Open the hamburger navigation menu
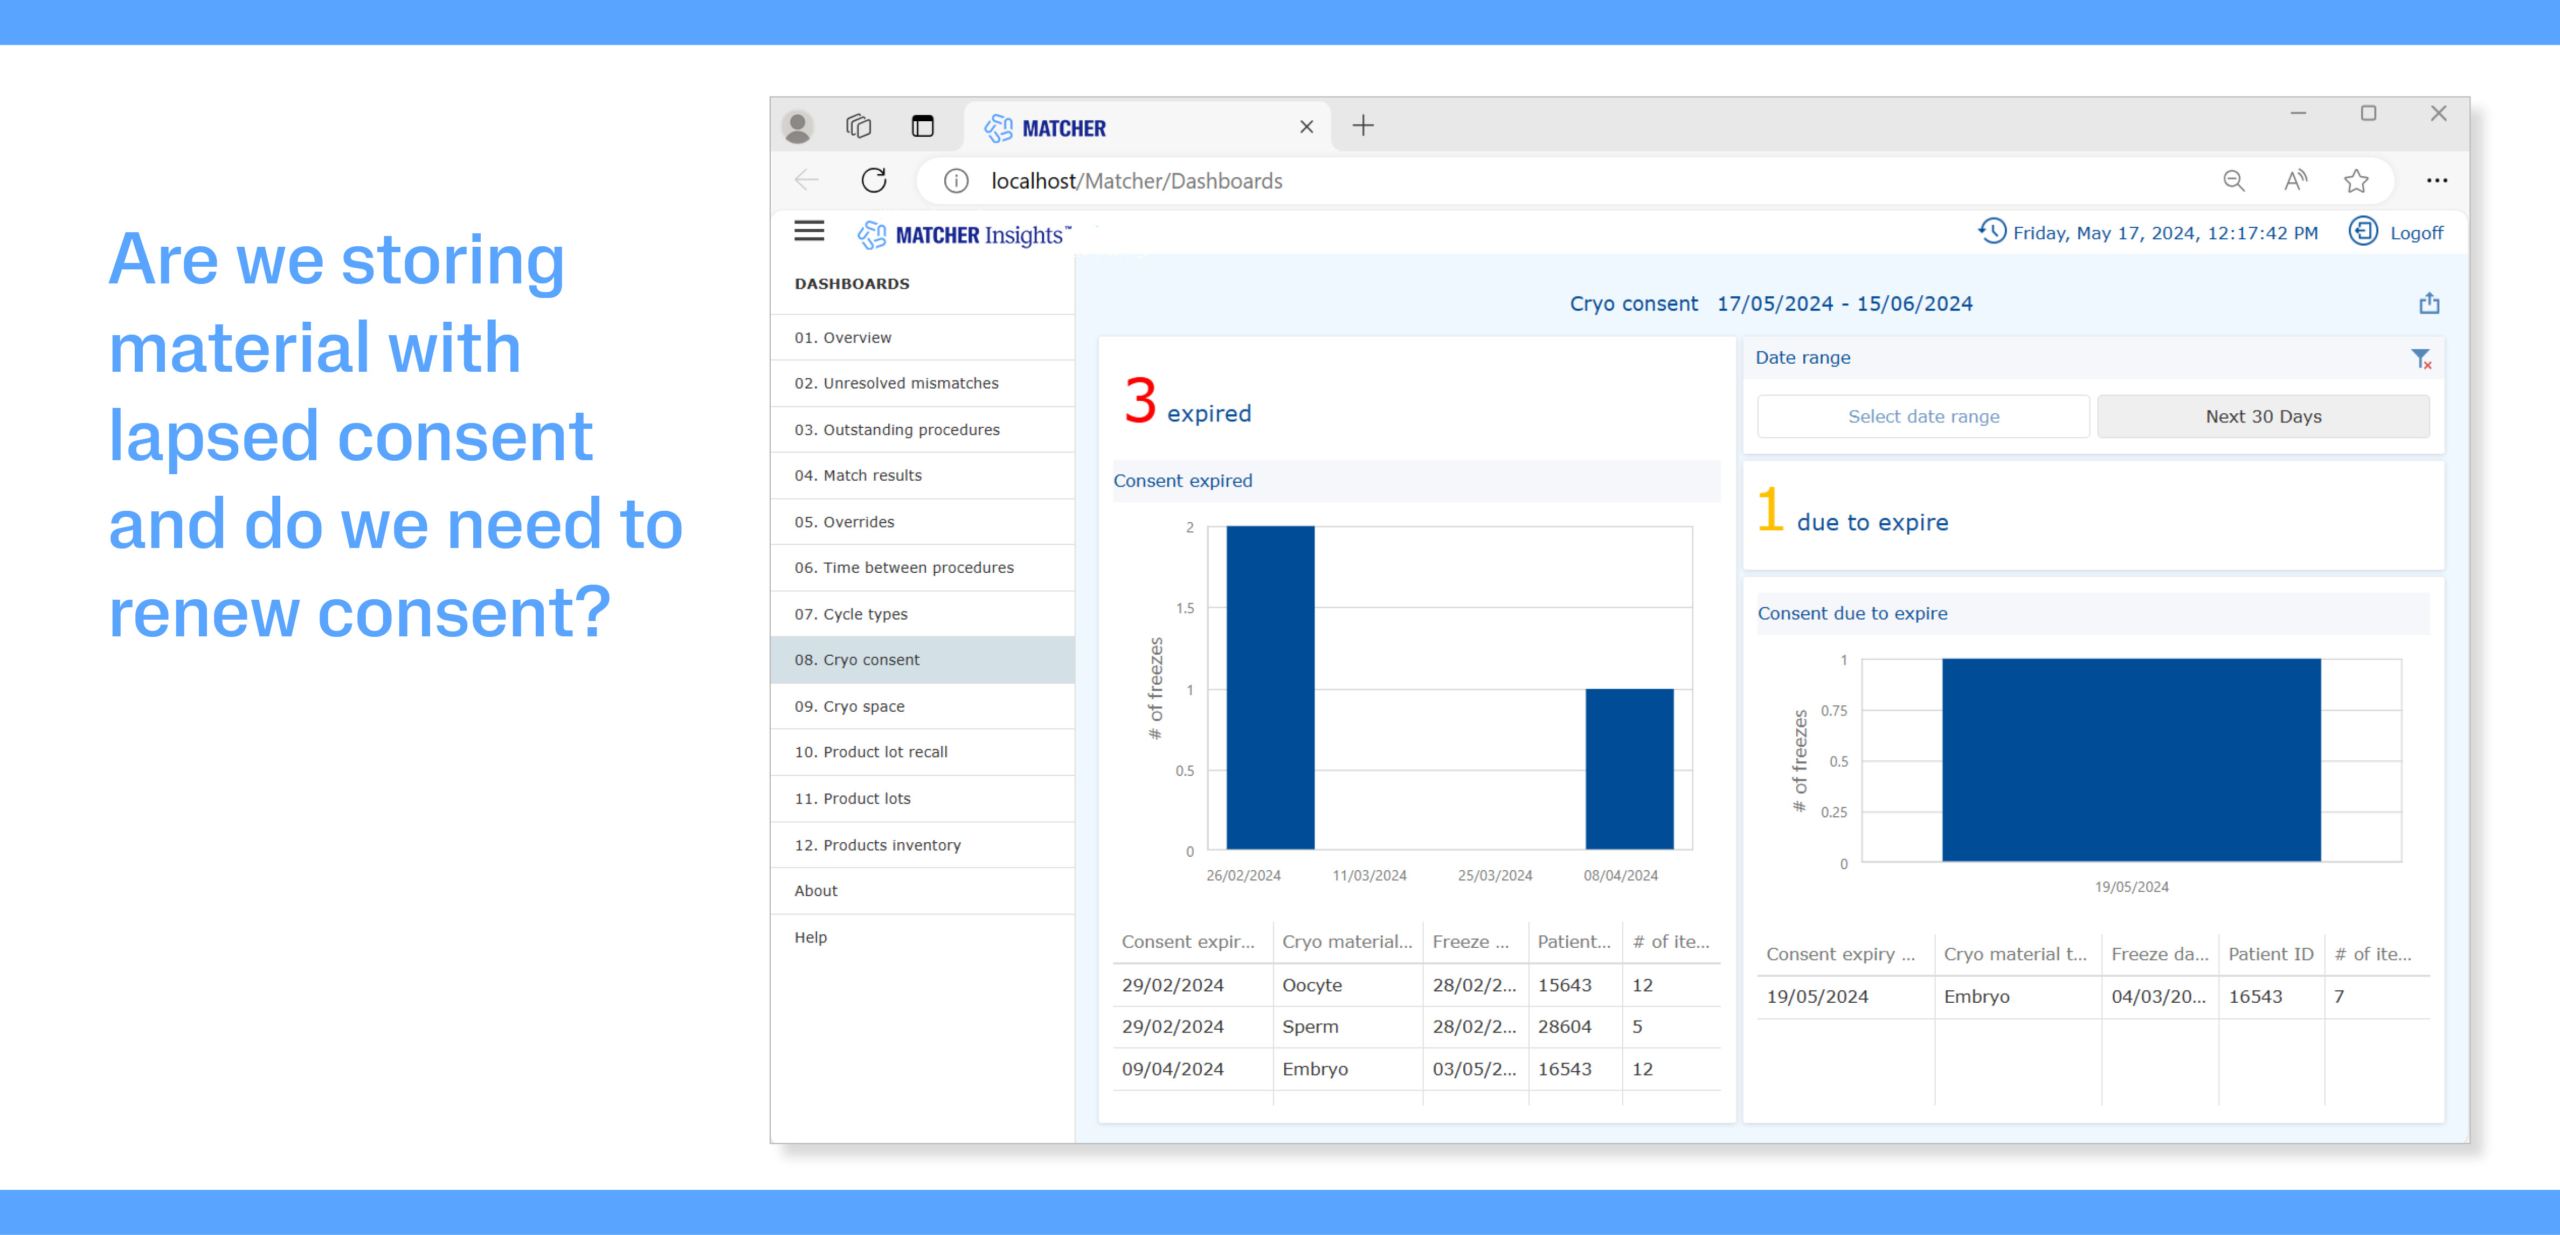The image size is (2560, 1235). [809, 232]
